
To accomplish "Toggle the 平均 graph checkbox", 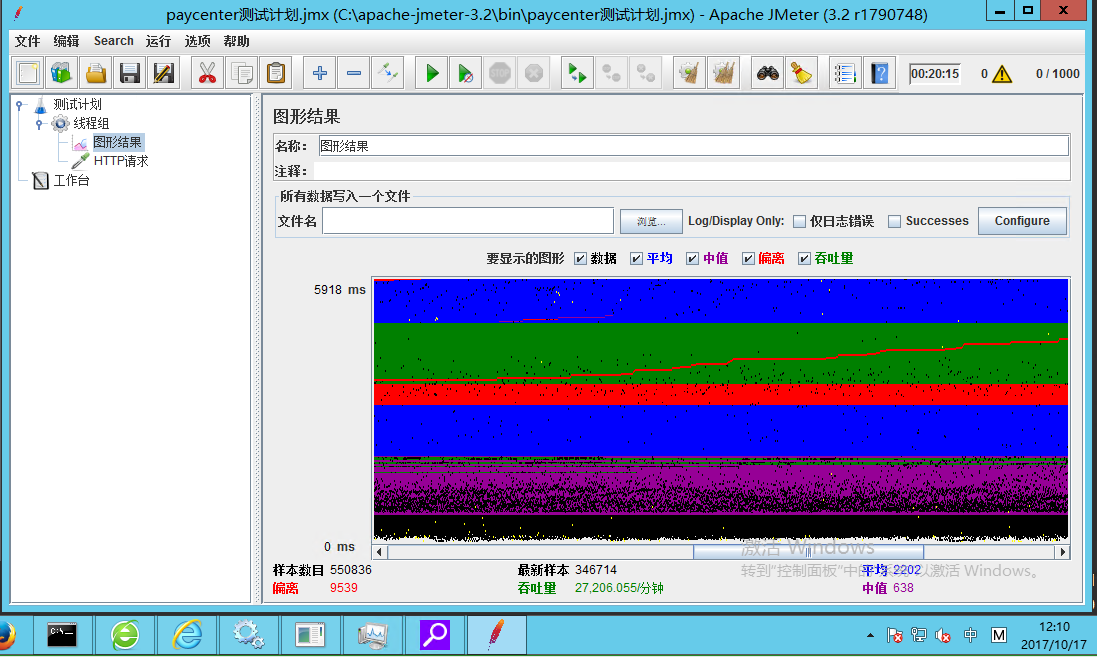I will [636, 259].
